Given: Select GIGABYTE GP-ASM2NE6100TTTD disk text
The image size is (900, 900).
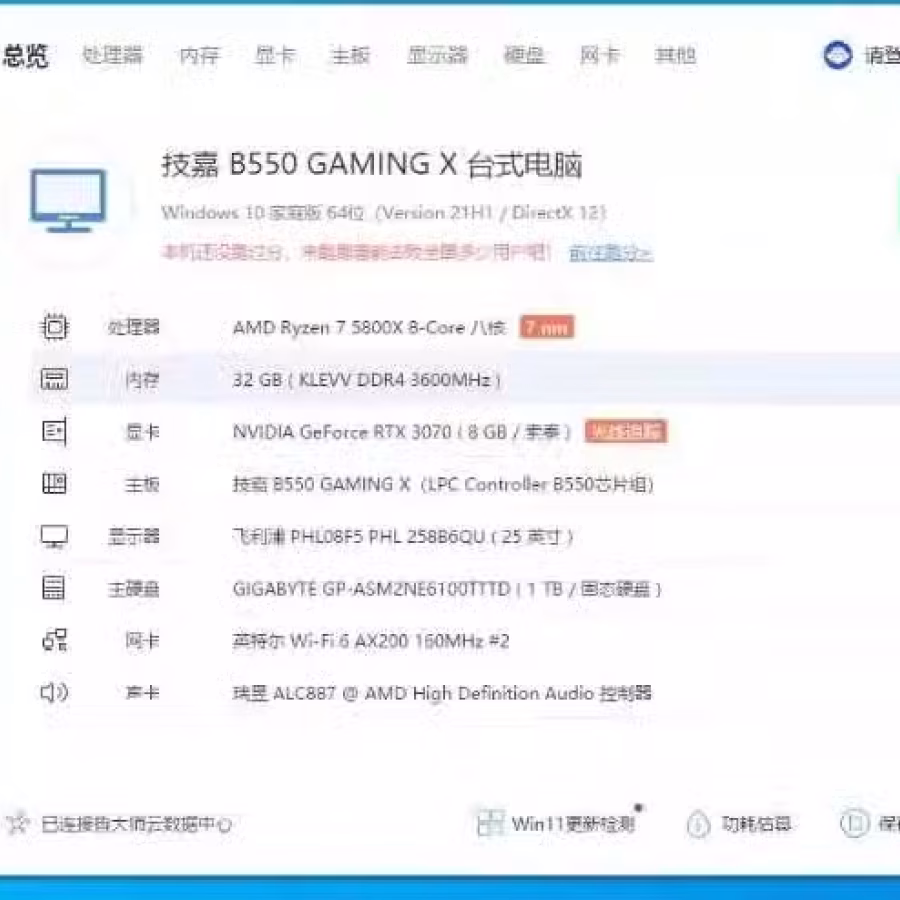Looking at the screenshot, I should pos(447,589).
